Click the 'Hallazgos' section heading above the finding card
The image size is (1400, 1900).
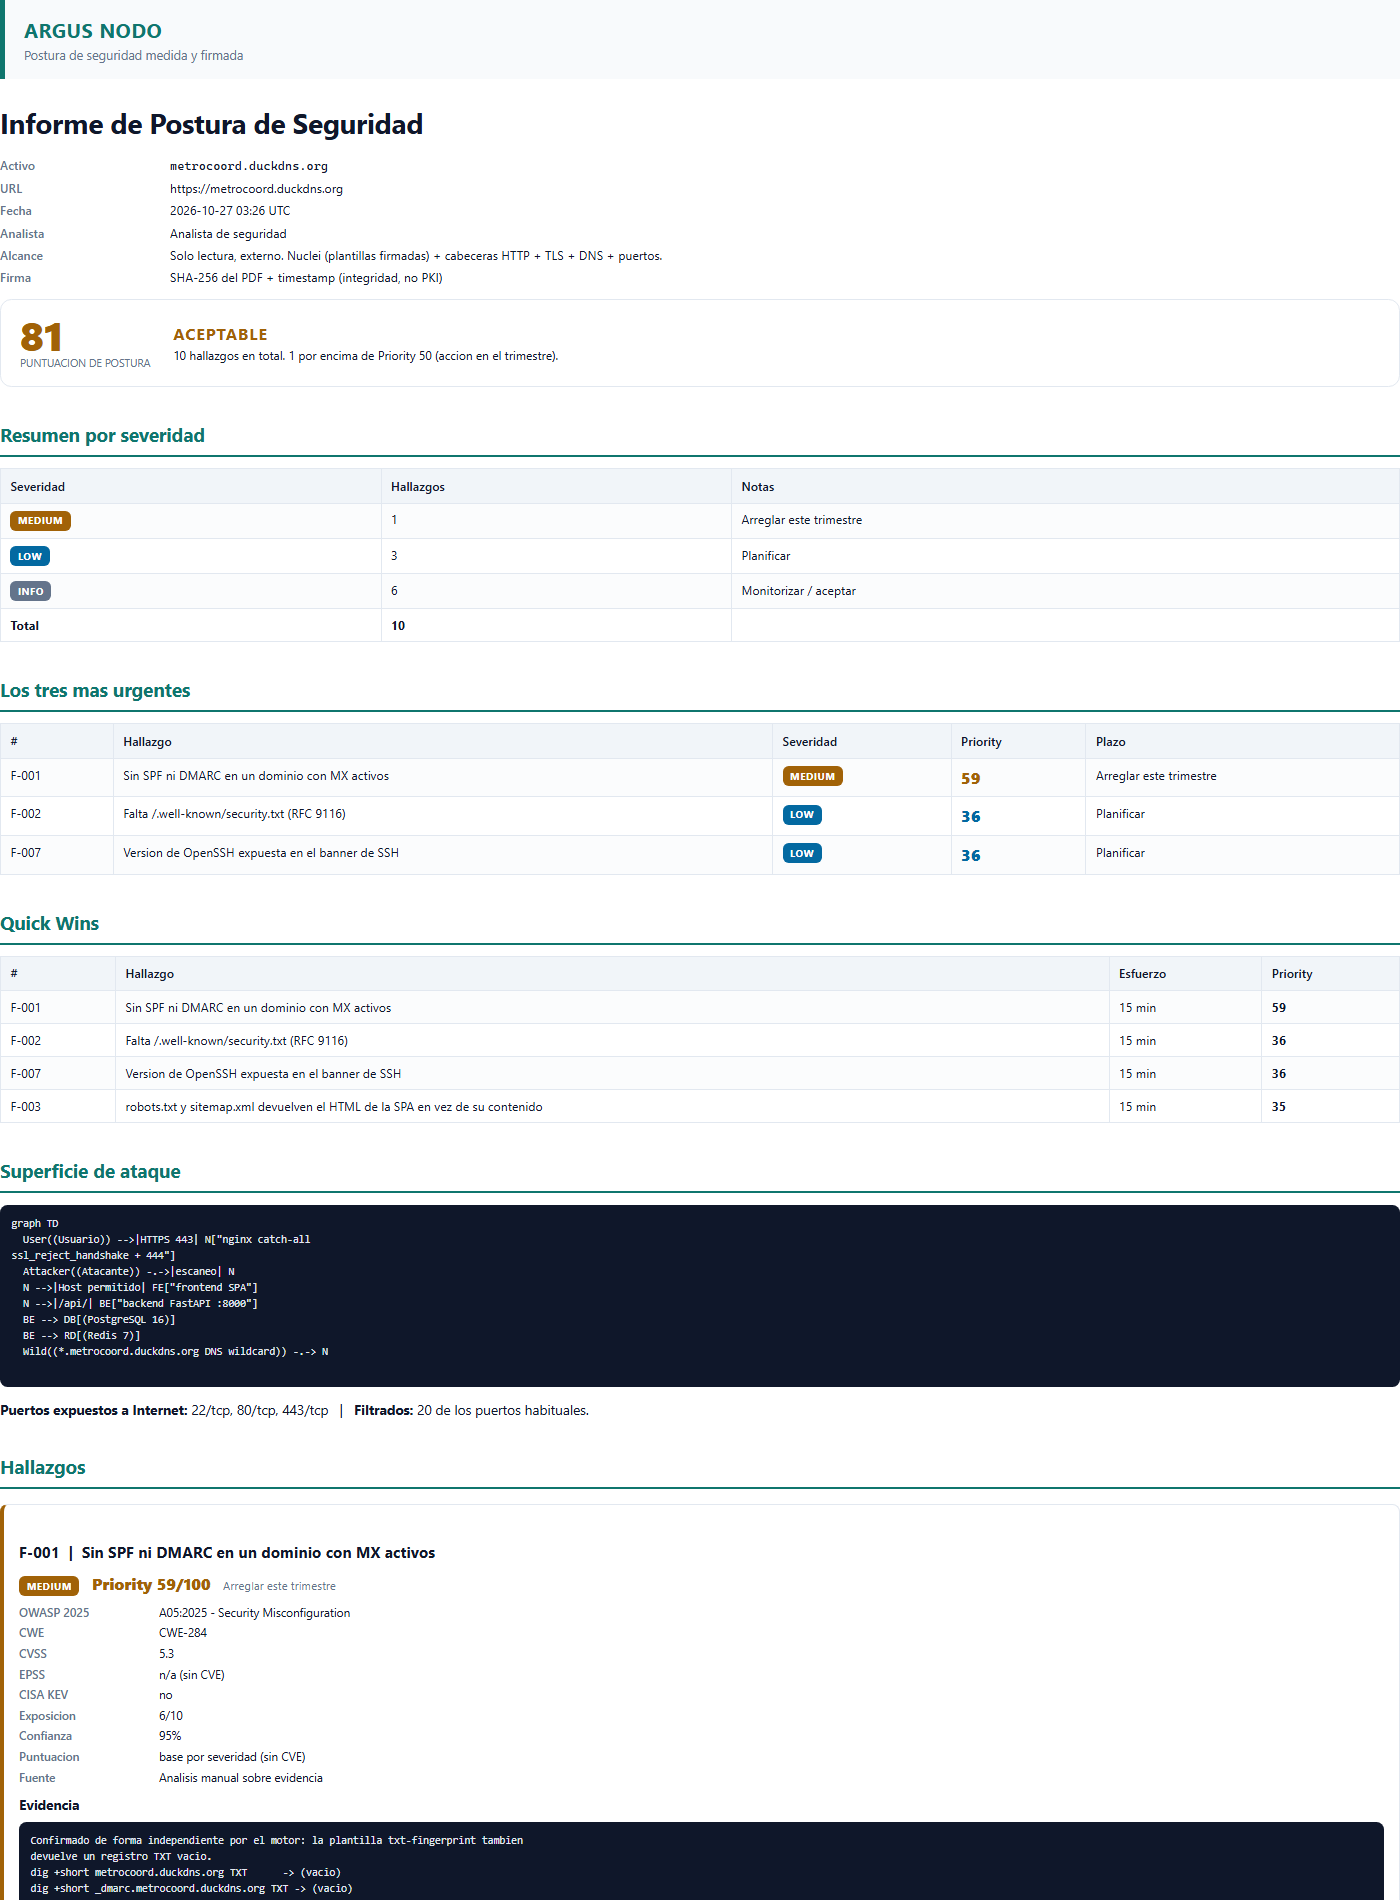click(43, 1468)
